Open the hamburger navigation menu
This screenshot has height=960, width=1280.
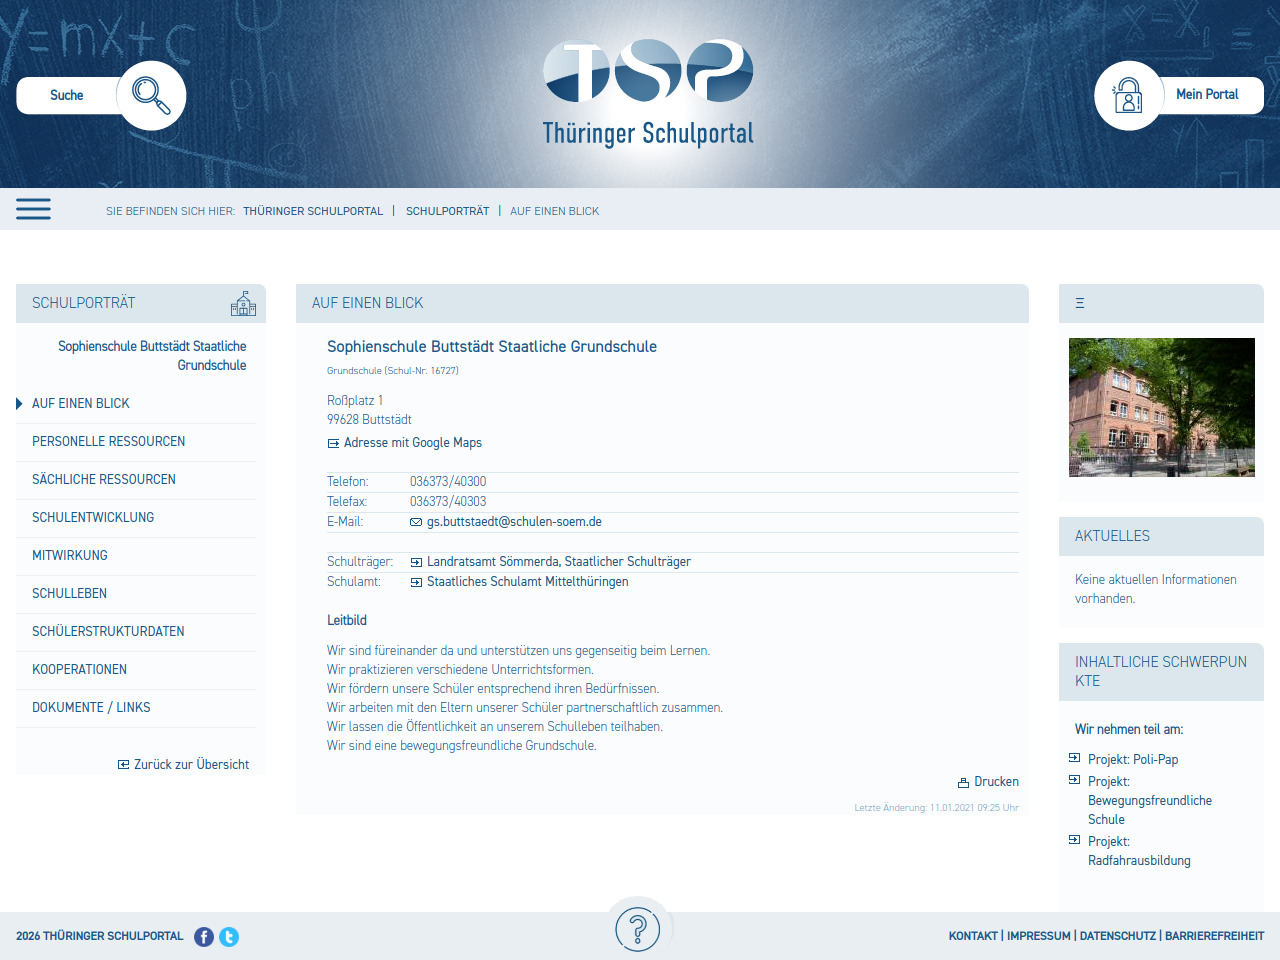(33, 209)
